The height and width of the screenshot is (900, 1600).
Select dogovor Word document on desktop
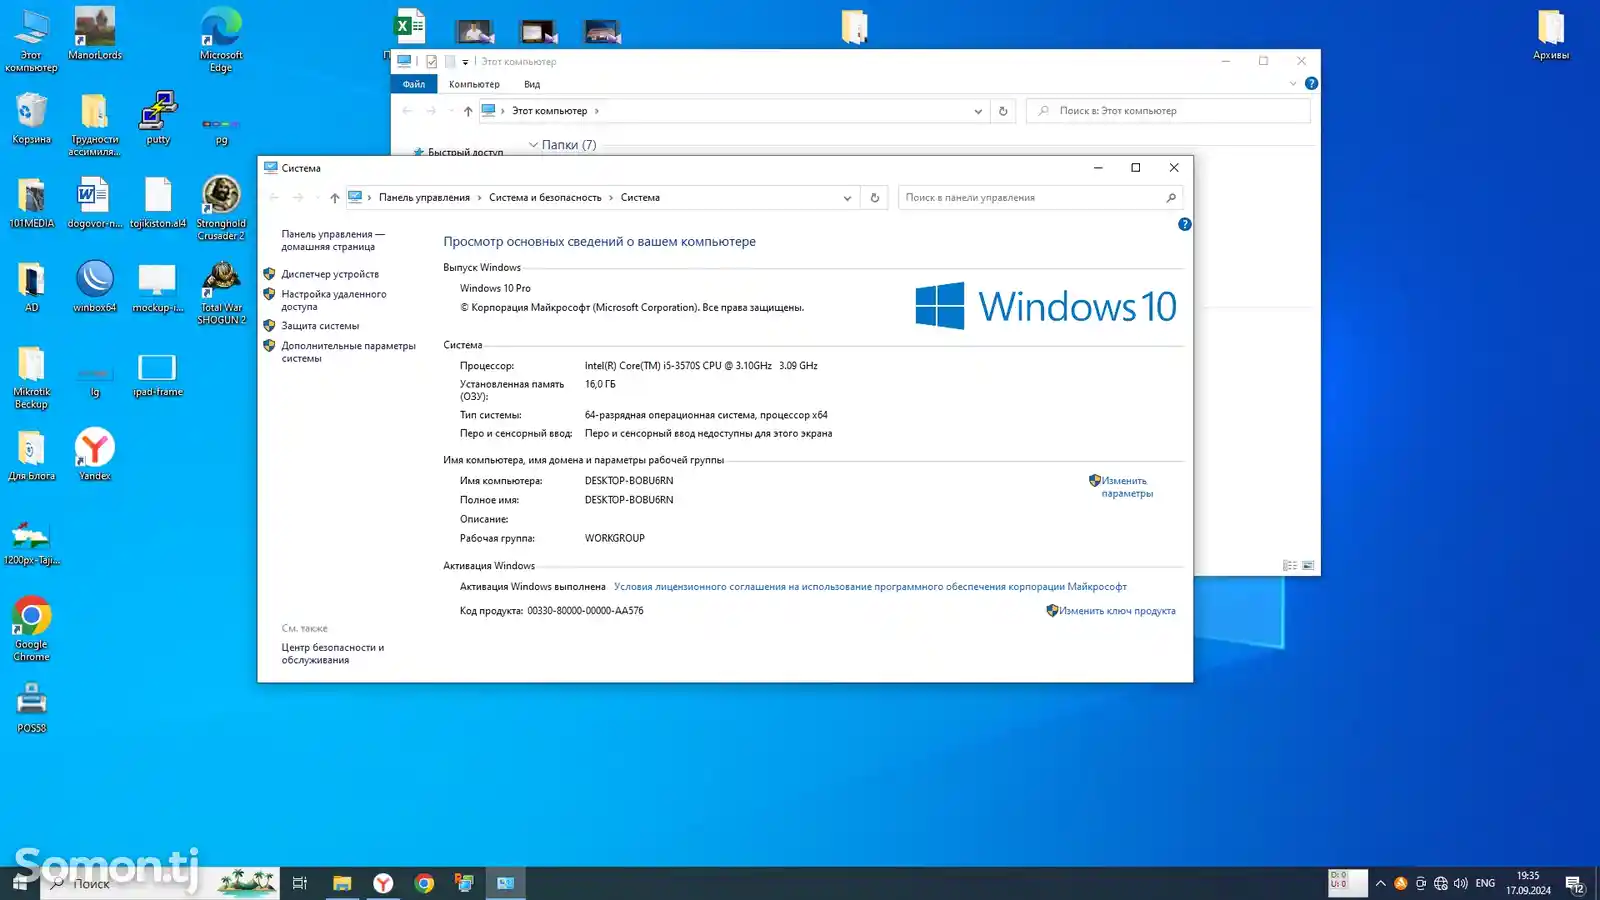coord(95,202)
